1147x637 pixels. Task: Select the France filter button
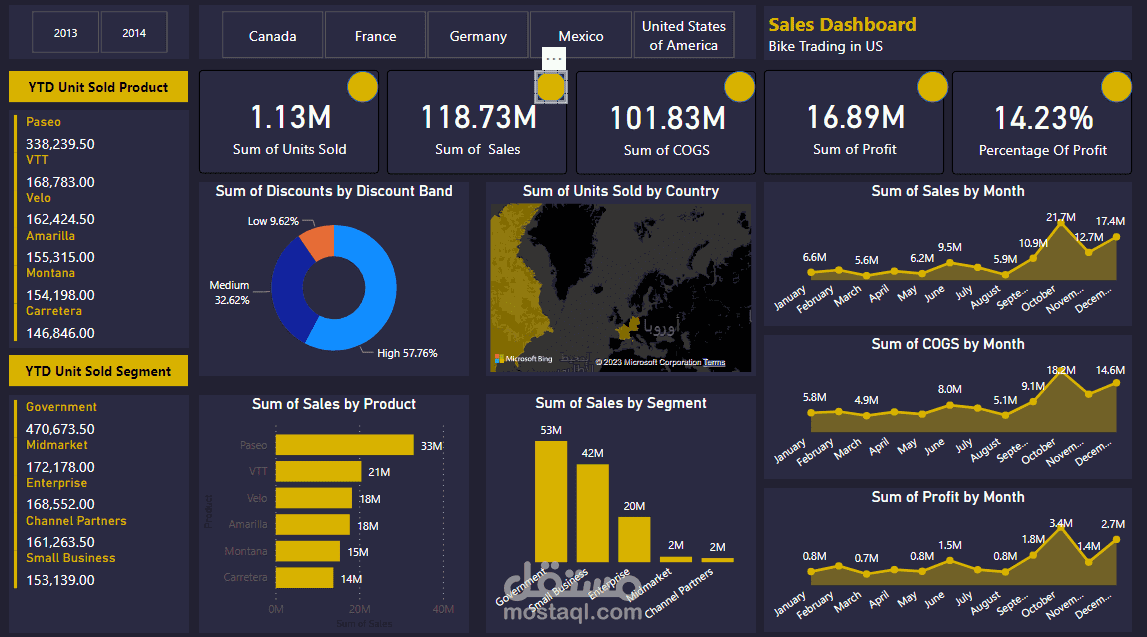(x=375, y=34)
